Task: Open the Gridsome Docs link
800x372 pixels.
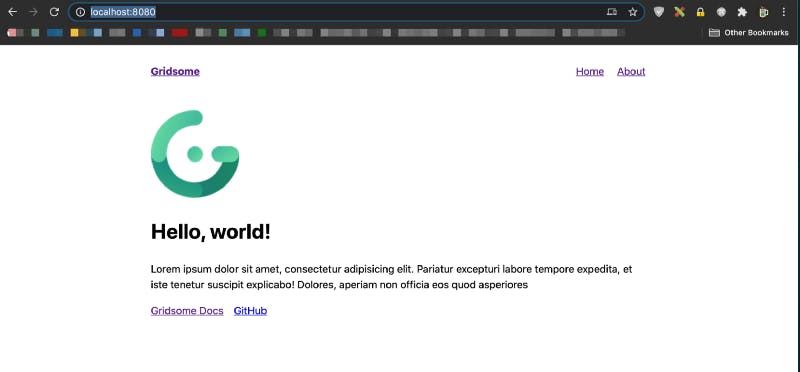Action: (x=187, y=311)
